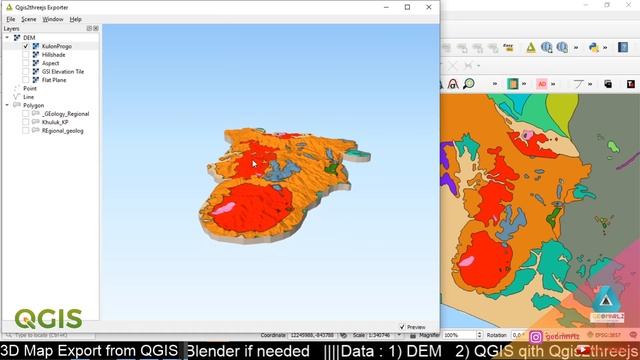
Task: Maximize the Qgis2threejs Exporter window
Action: point(407,7)
